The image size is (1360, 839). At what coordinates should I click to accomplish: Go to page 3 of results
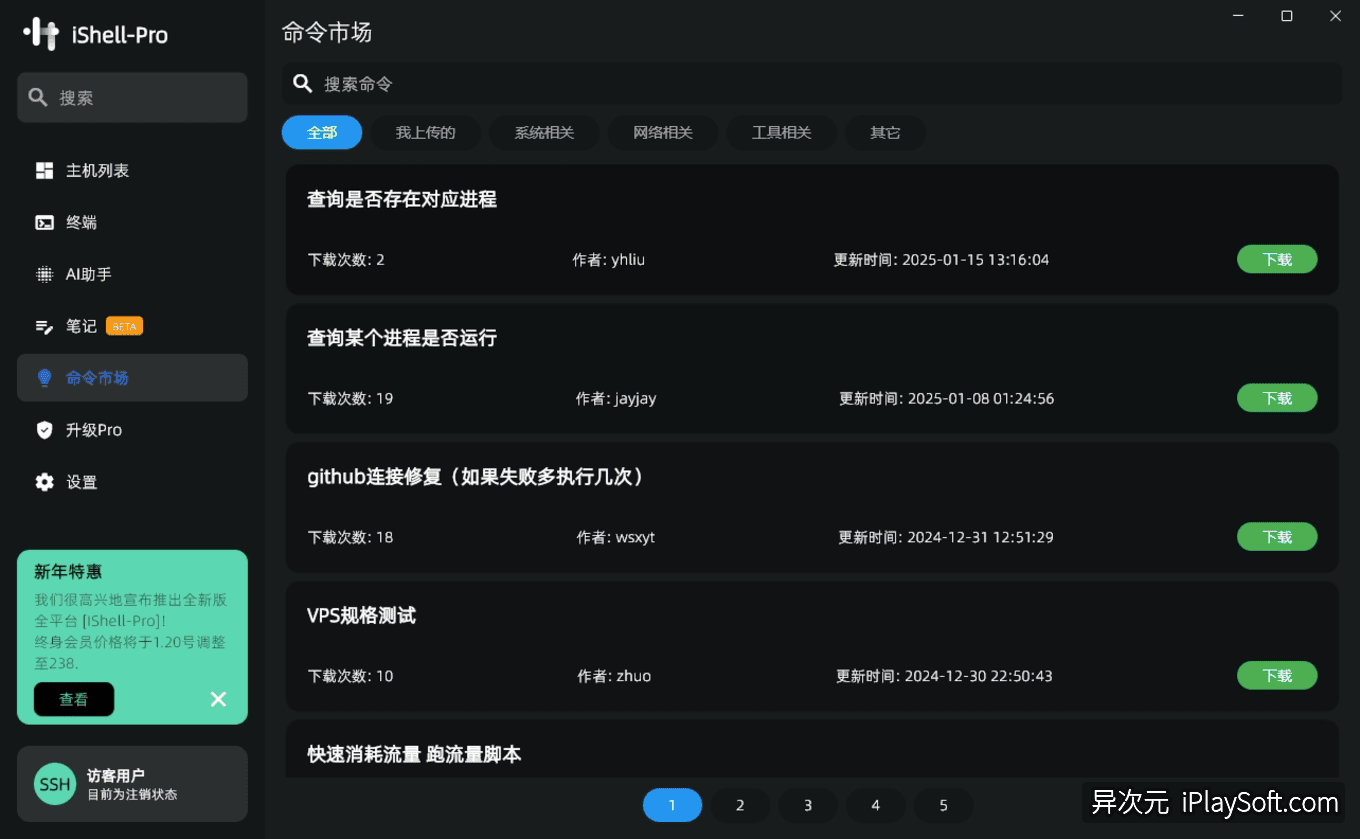coord(808,804)
